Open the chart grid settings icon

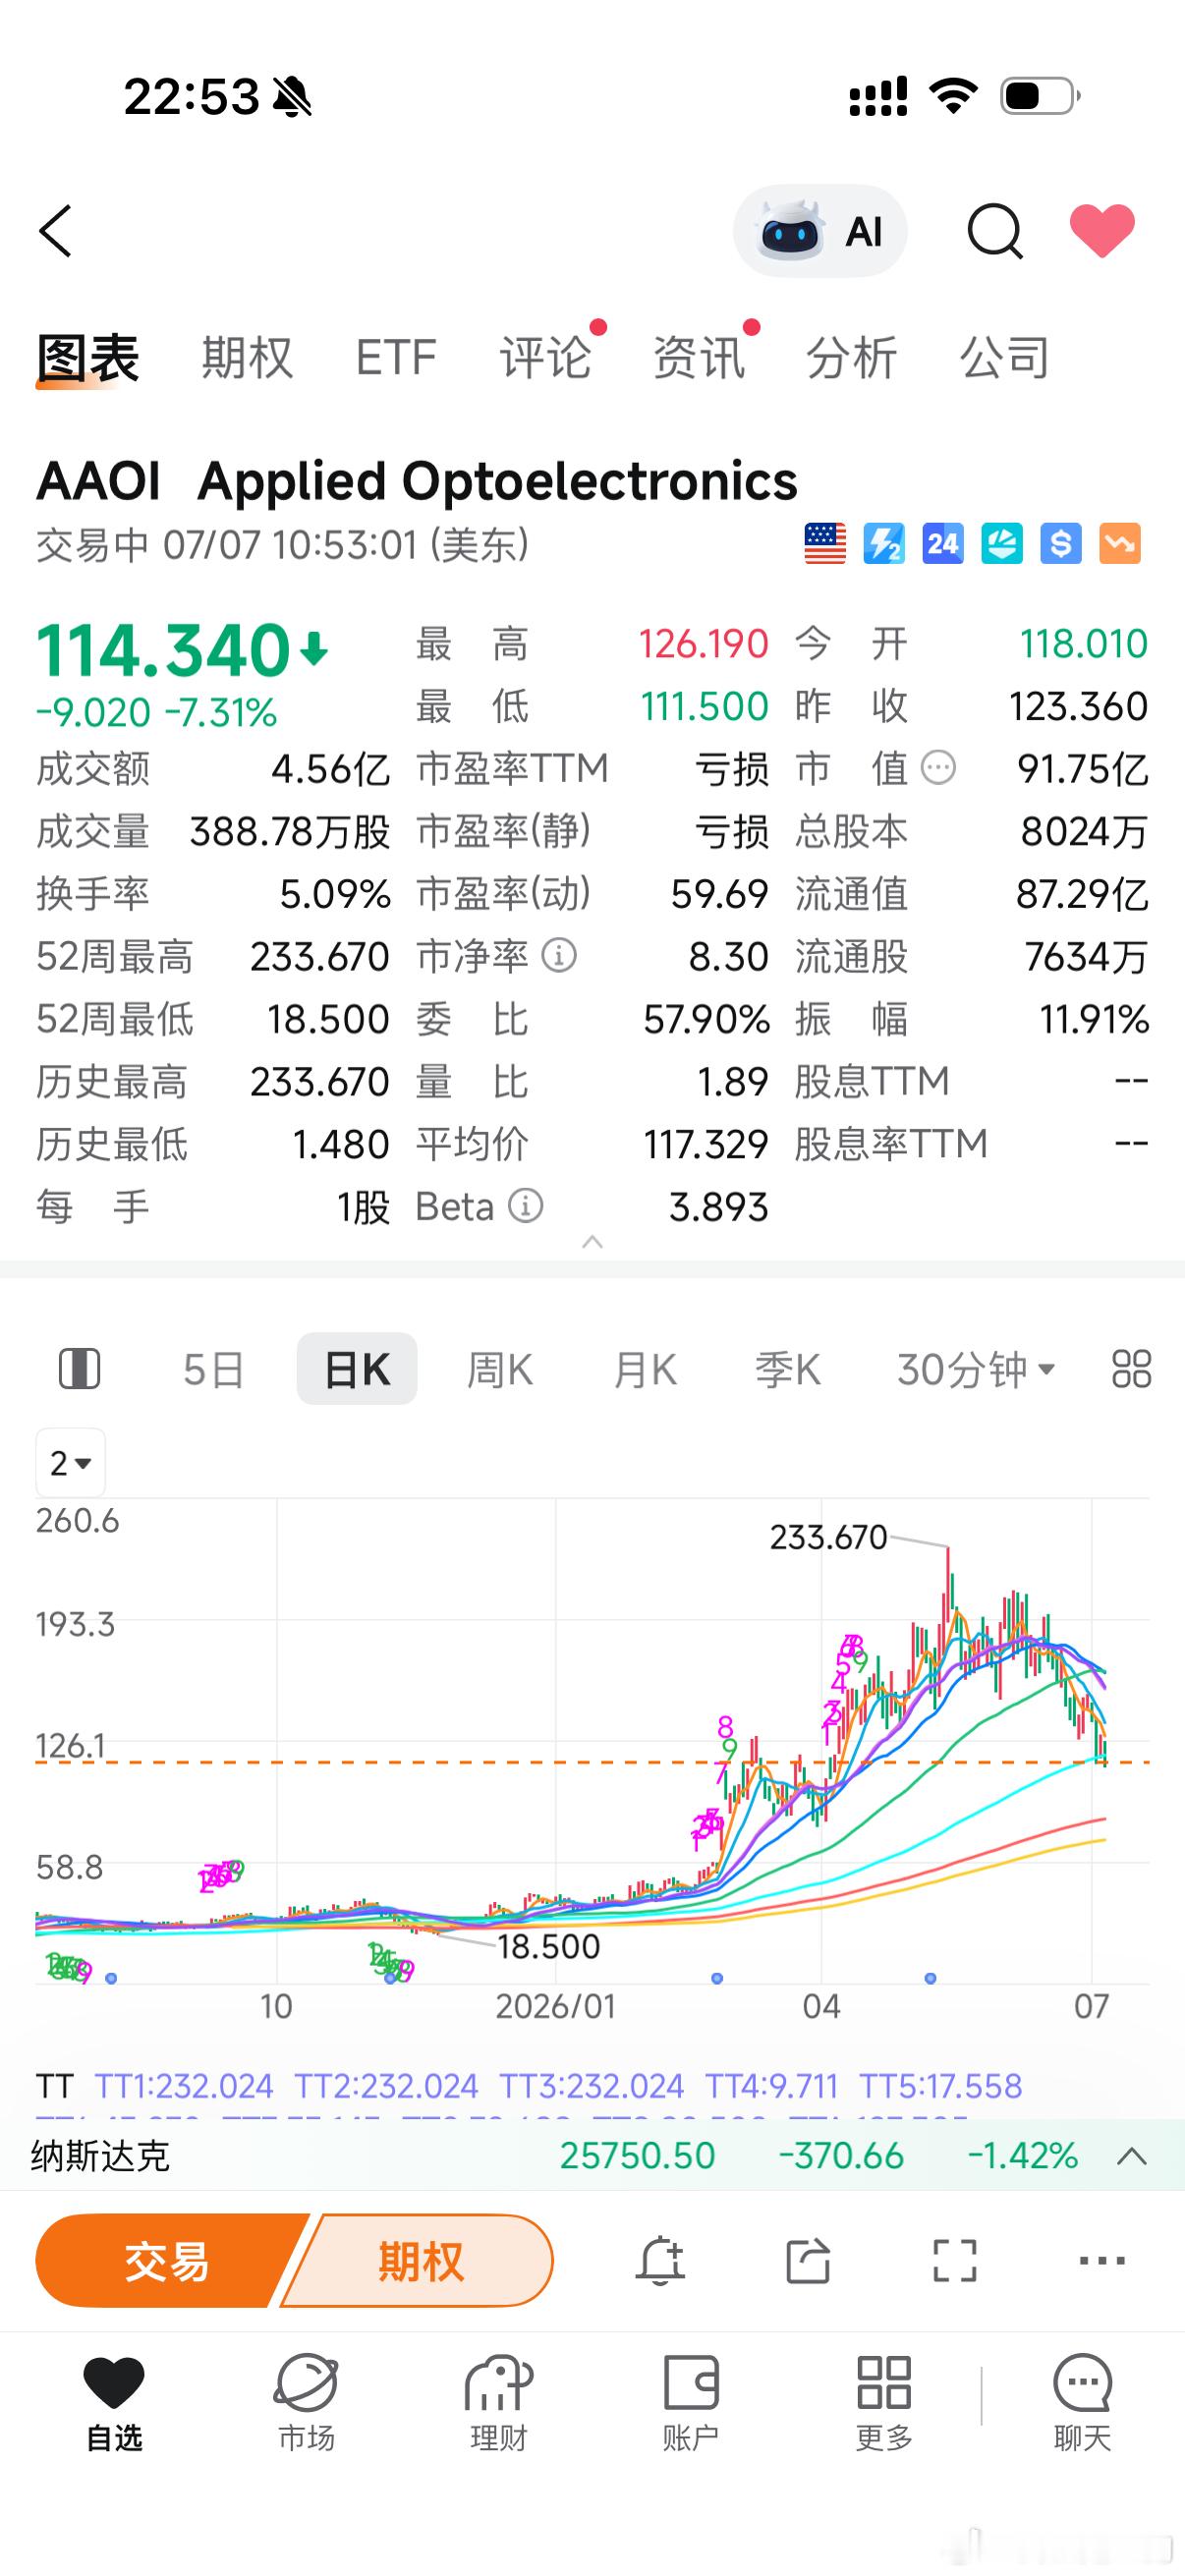[x=1131, y=1369]
